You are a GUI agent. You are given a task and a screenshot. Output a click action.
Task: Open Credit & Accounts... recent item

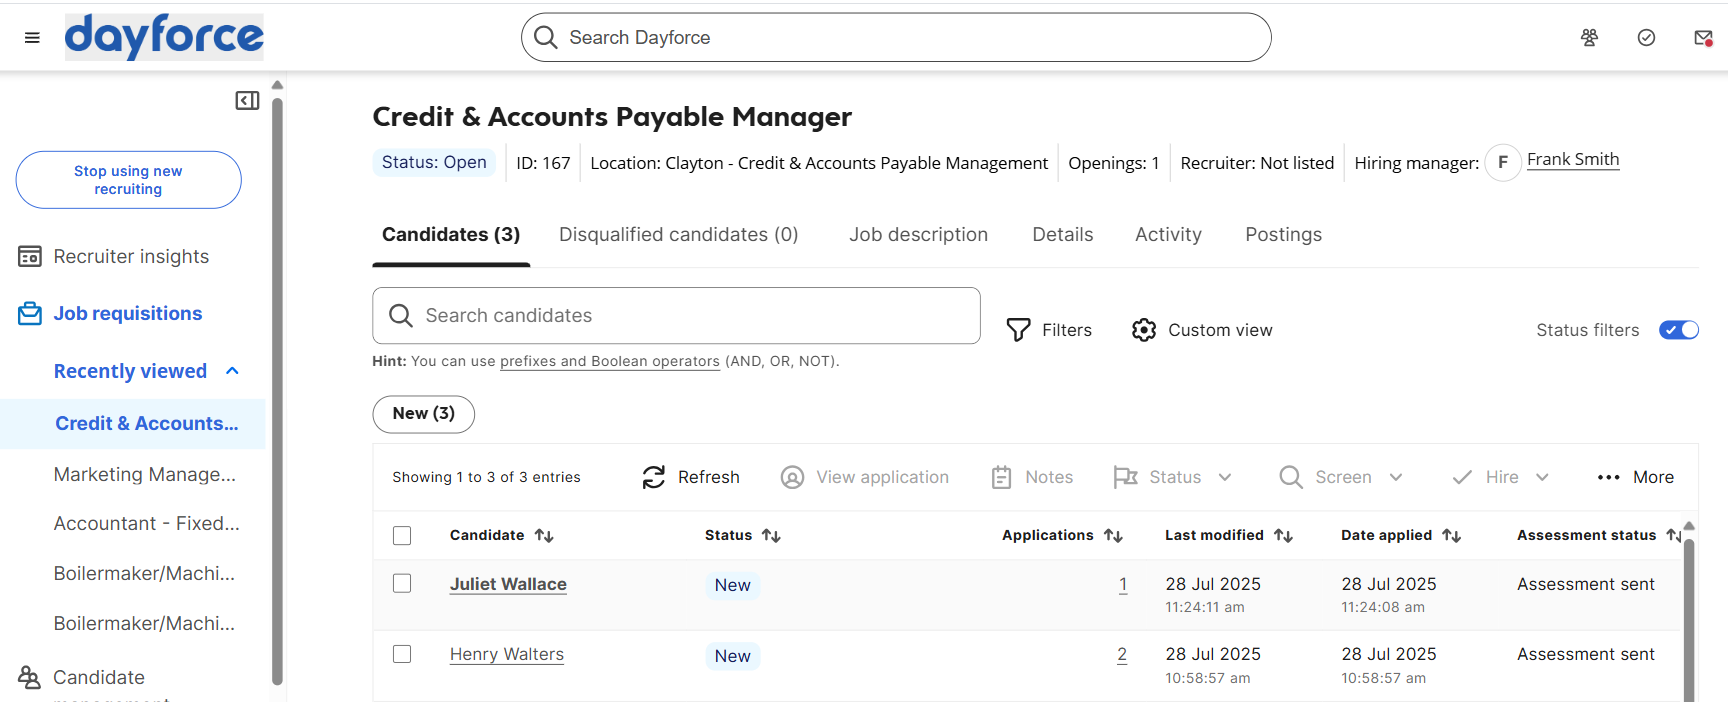coord(147,423)
